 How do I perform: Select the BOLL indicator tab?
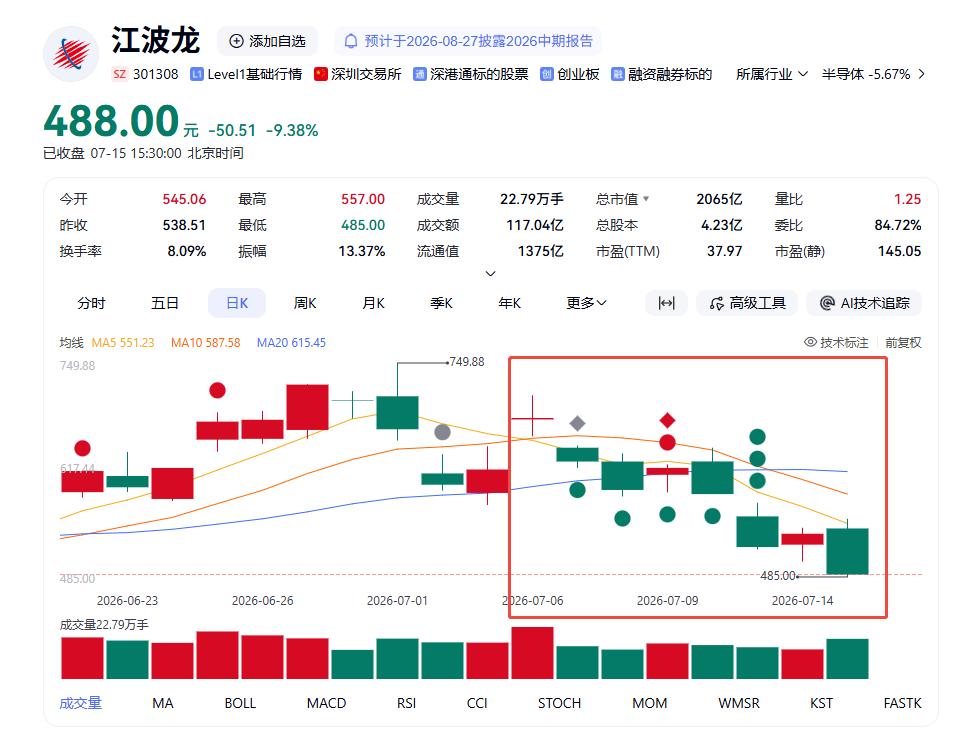click(240, 703)
